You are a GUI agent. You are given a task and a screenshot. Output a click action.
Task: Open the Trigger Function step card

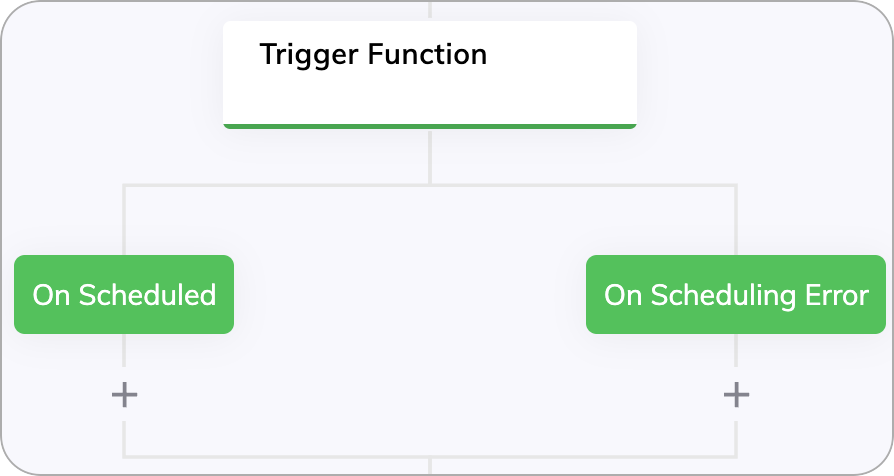[x=430, y=75]
